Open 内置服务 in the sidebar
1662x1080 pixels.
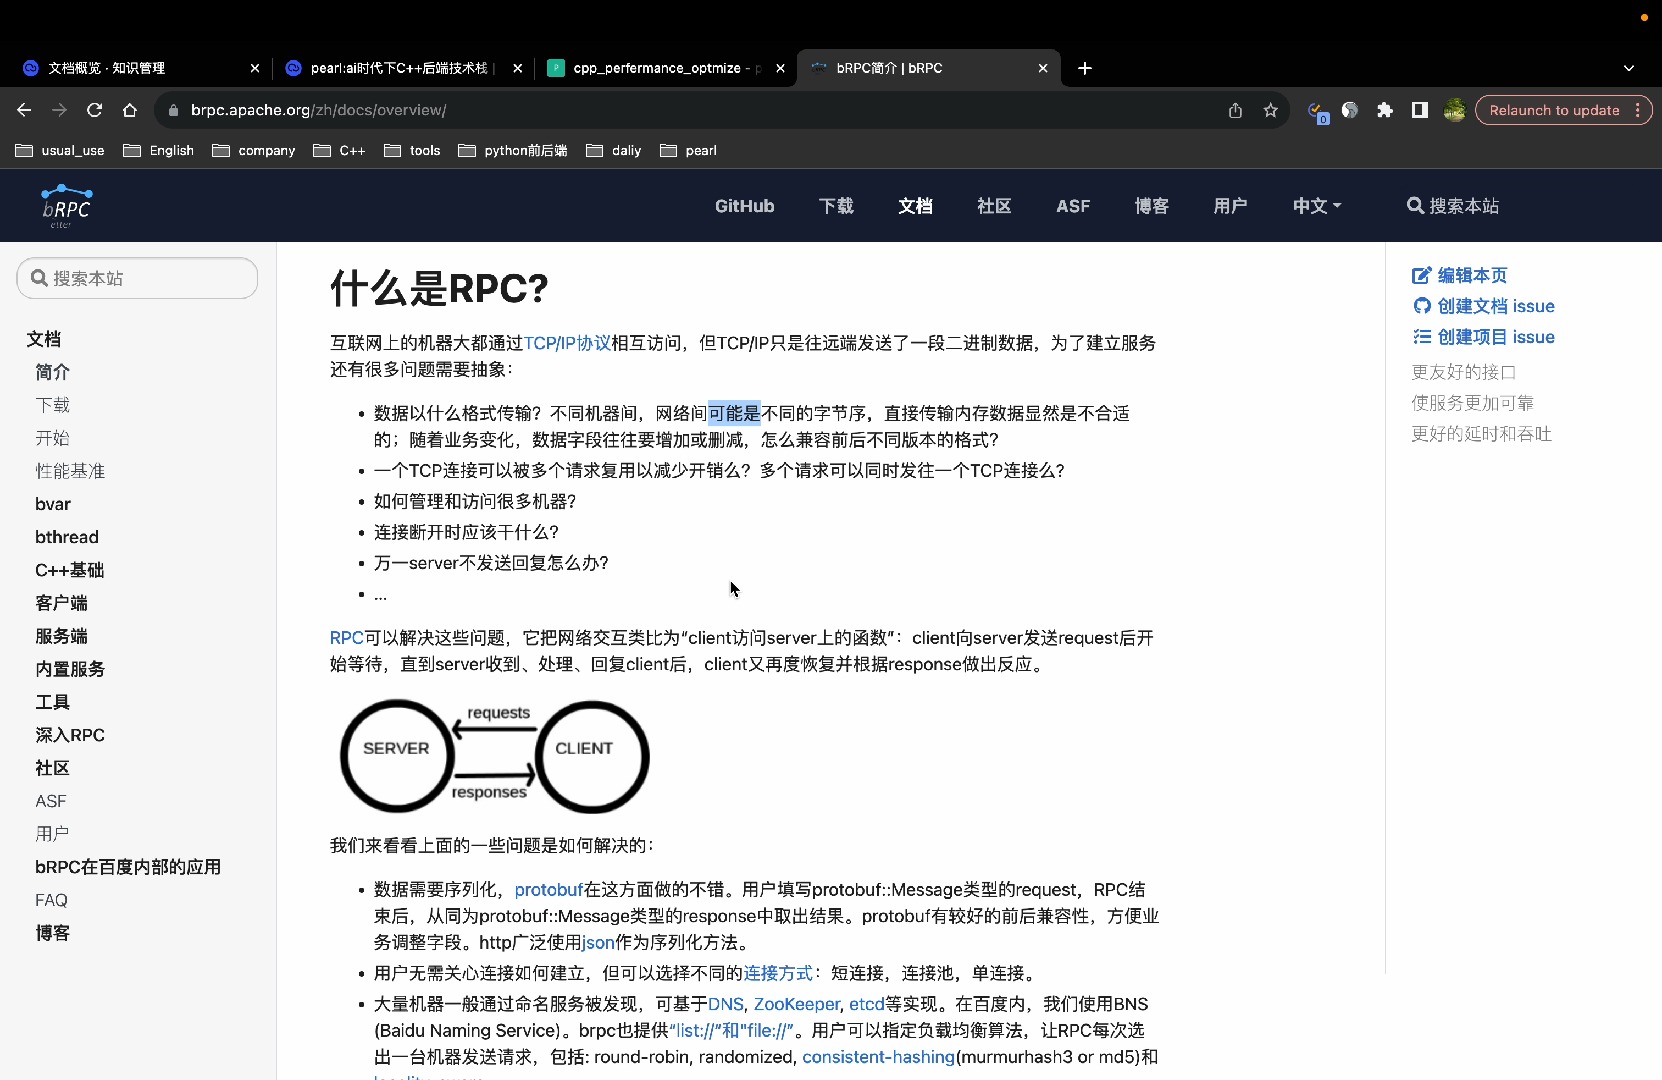pos(70,669)
